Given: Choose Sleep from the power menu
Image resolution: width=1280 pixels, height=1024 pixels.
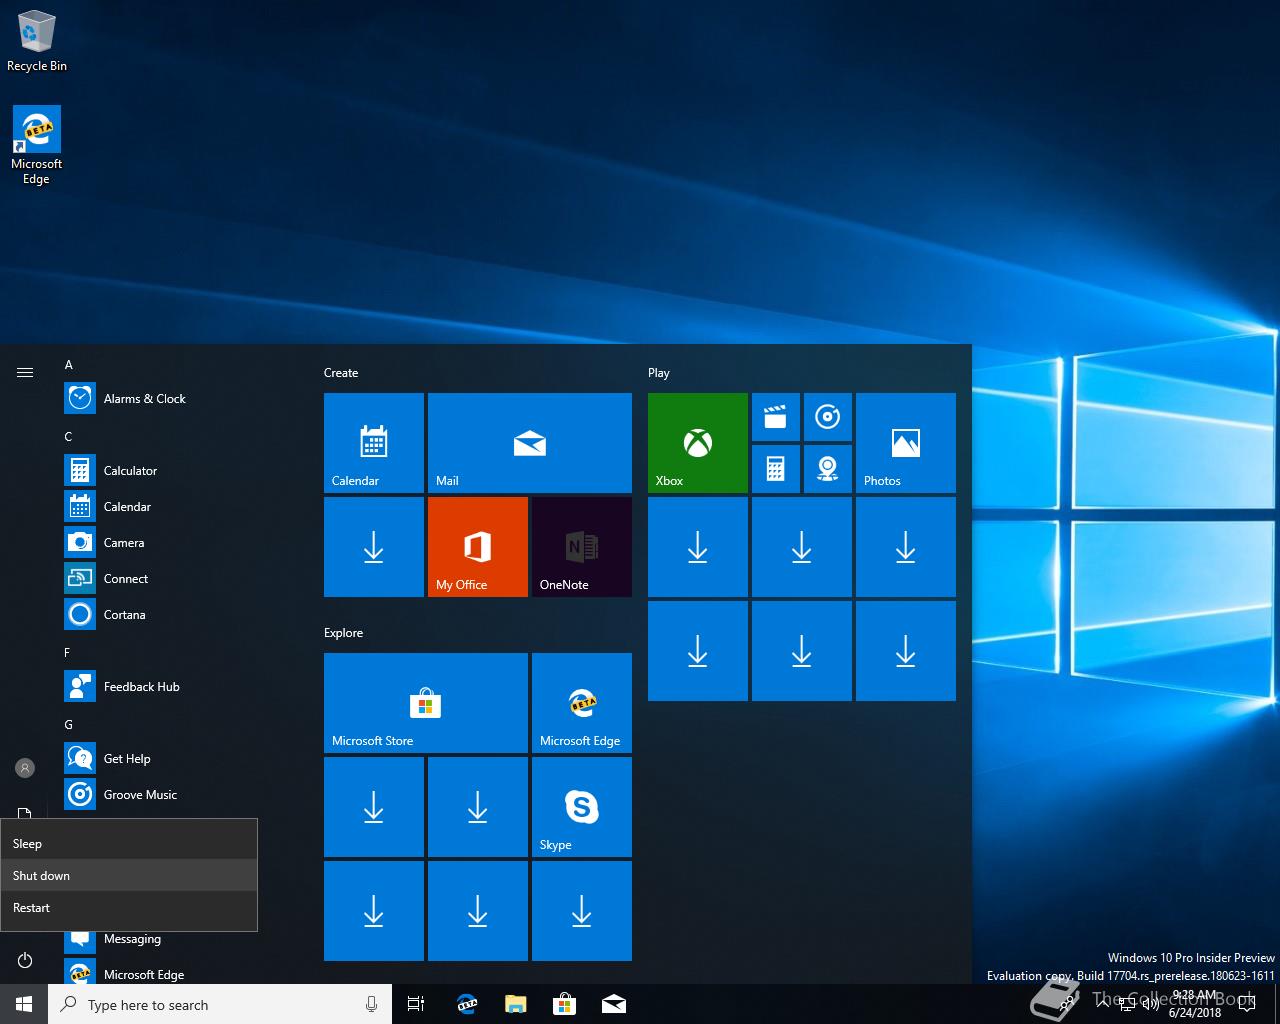Looking at the screenshot, I should point(129,843).
